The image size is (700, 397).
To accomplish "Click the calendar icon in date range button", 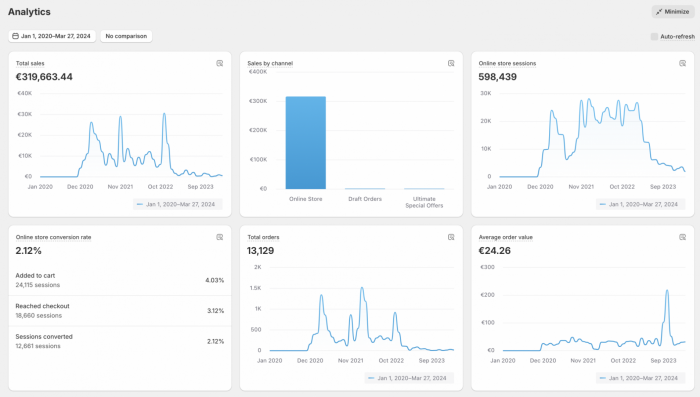I will click(15, 36).
